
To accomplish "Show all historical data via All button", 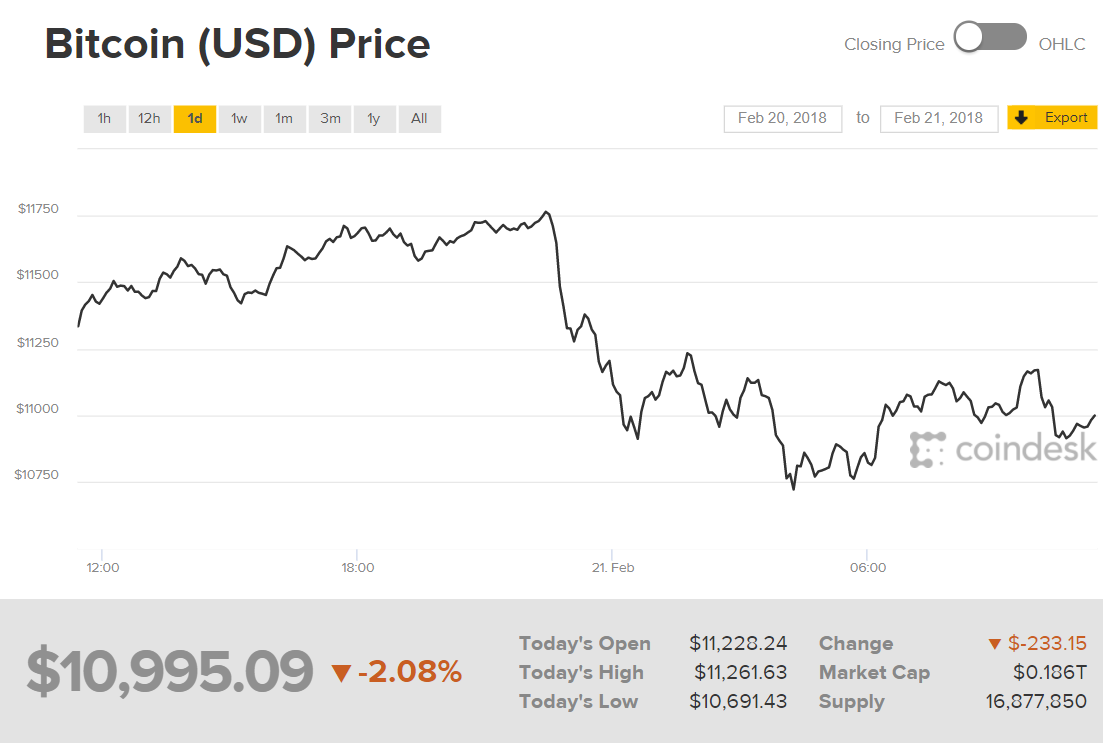I will [419, 118].
